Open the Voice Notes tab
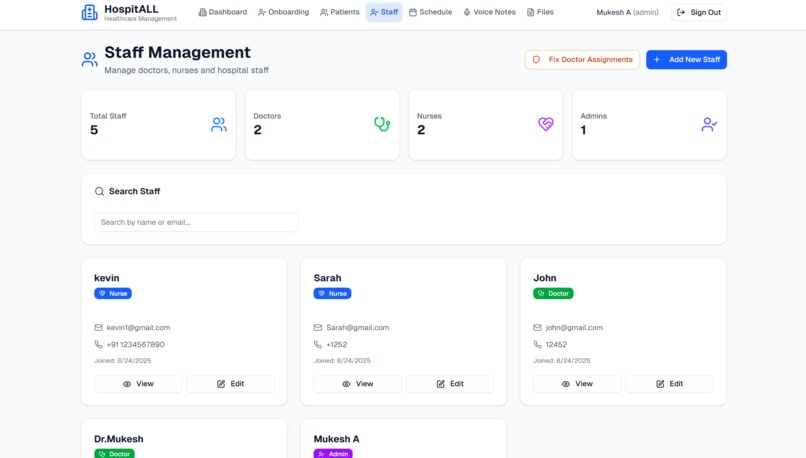 click(489, 12)
